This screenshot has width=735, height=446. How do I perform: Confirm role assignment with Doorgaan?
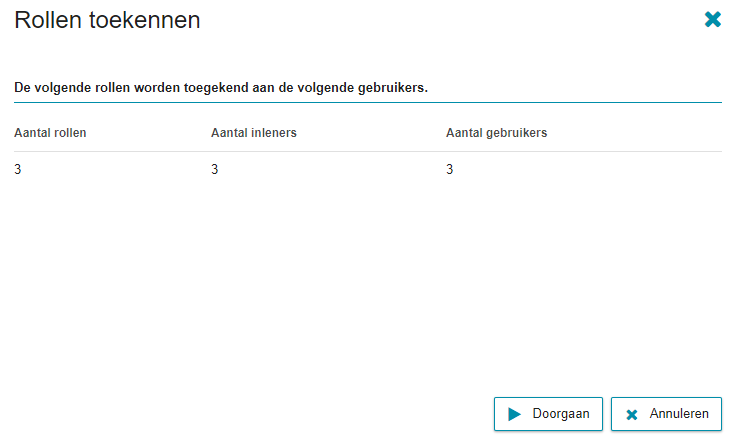548,414
